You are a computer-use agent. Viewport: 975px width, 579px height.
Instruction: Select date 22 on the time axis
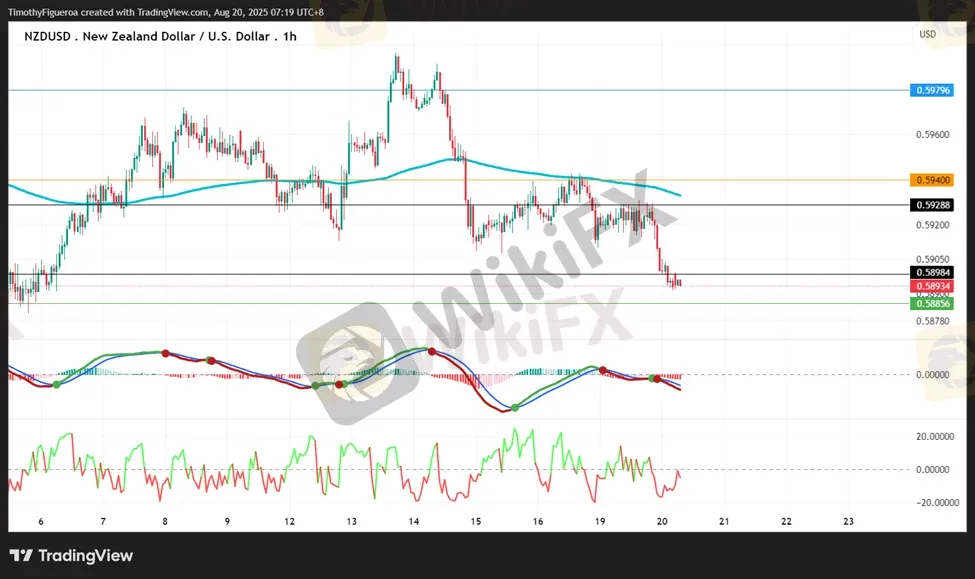click(x=787, y=521)
